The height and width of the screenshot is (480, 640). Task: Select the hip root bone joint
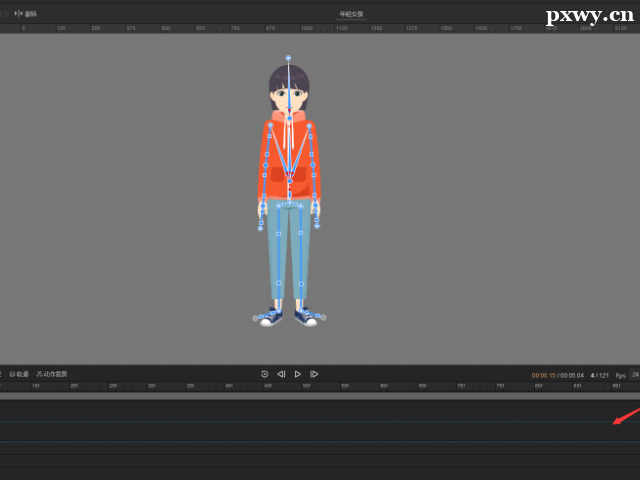click(x=289, y=203)
